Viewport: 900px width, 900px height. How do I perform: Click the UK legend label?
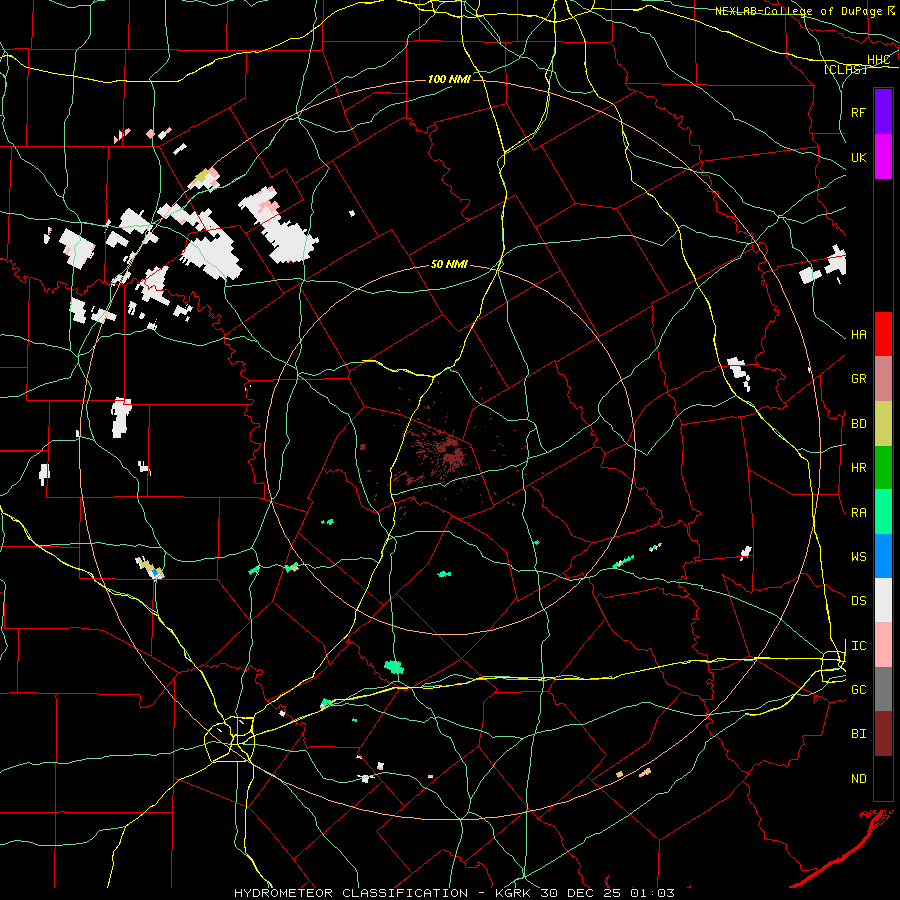click(858, 157)
